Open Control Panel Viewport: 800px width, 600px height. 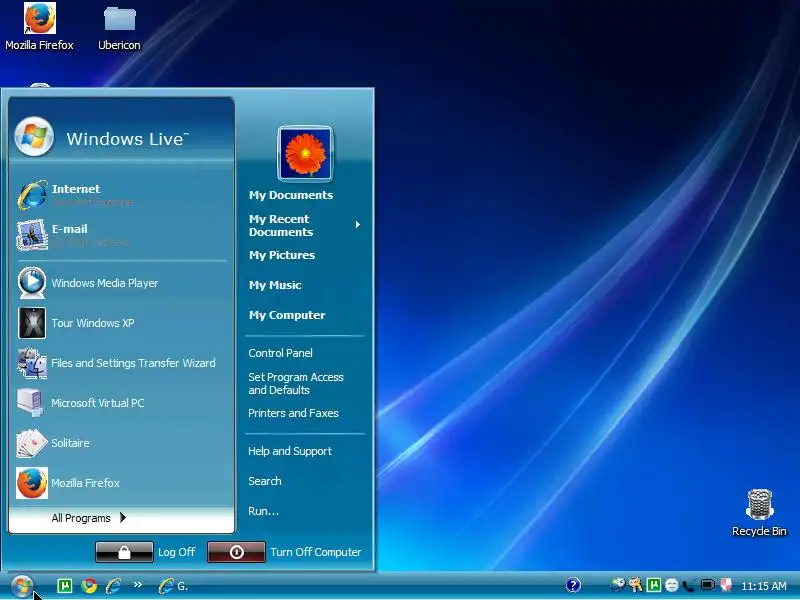click(x=280, y=353)
